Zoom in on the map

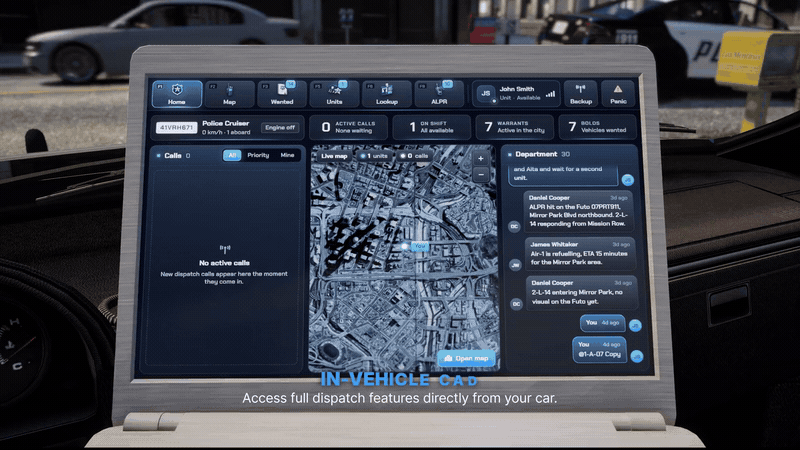point(481,159)
